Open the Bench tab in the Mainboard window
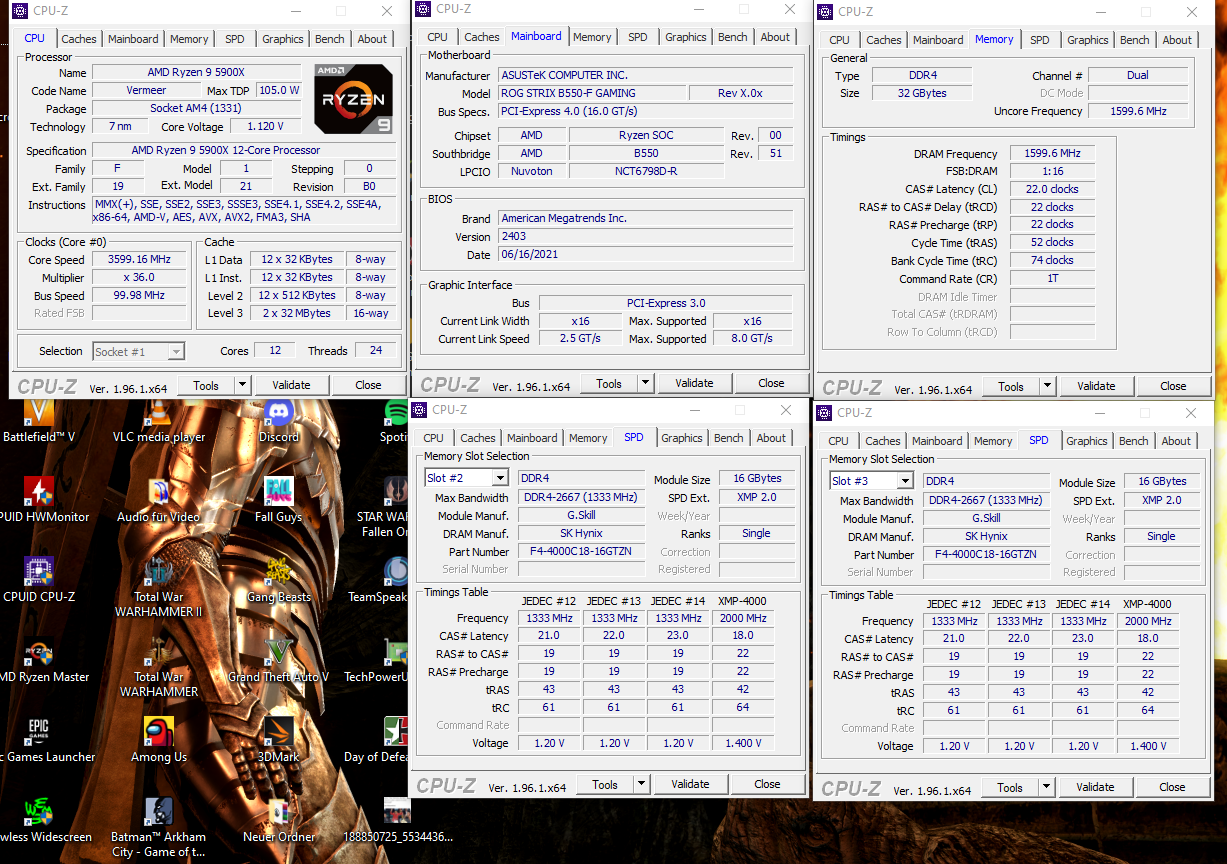The width and height of the screenshot is (1227, 864). click(x=733, y=37)
